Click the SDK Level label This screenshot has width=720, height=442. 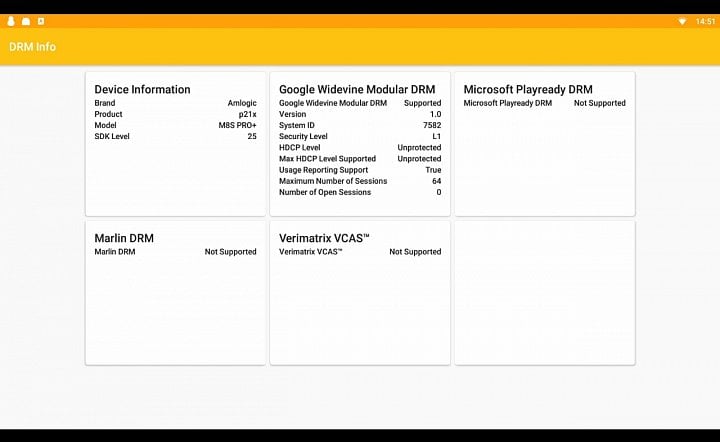pyautogui.click(x=112, y=136)
